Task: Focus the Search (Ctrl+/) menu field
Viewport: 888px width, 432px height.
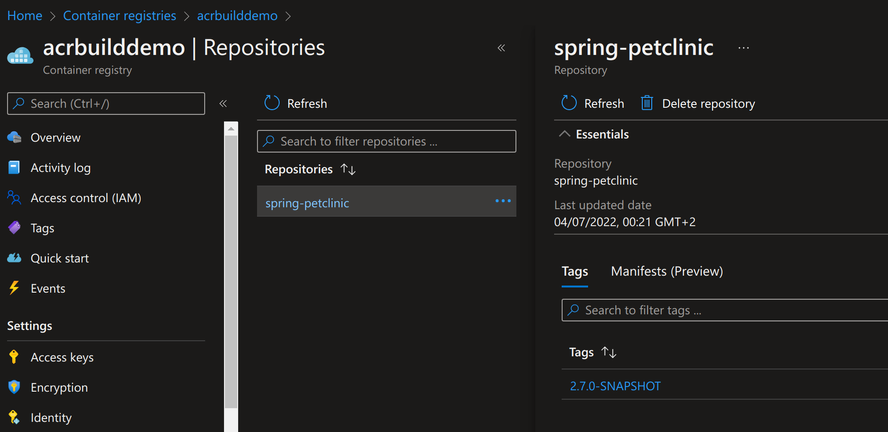Action: pyautogui.click(x=106, y=104)
